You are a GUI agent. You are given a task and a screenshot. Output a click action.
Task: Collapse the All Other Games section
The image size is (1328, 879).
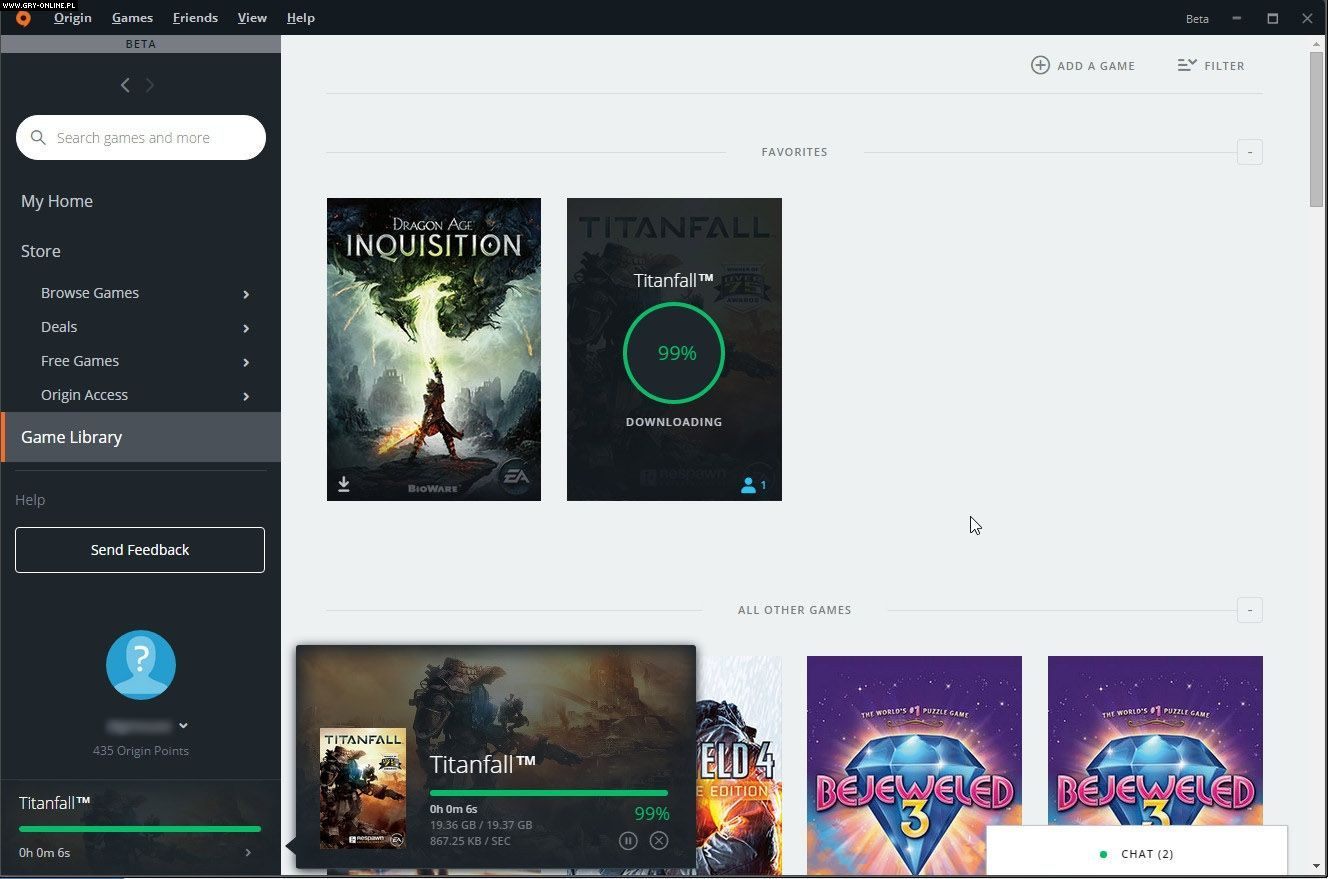[1249, 610]
